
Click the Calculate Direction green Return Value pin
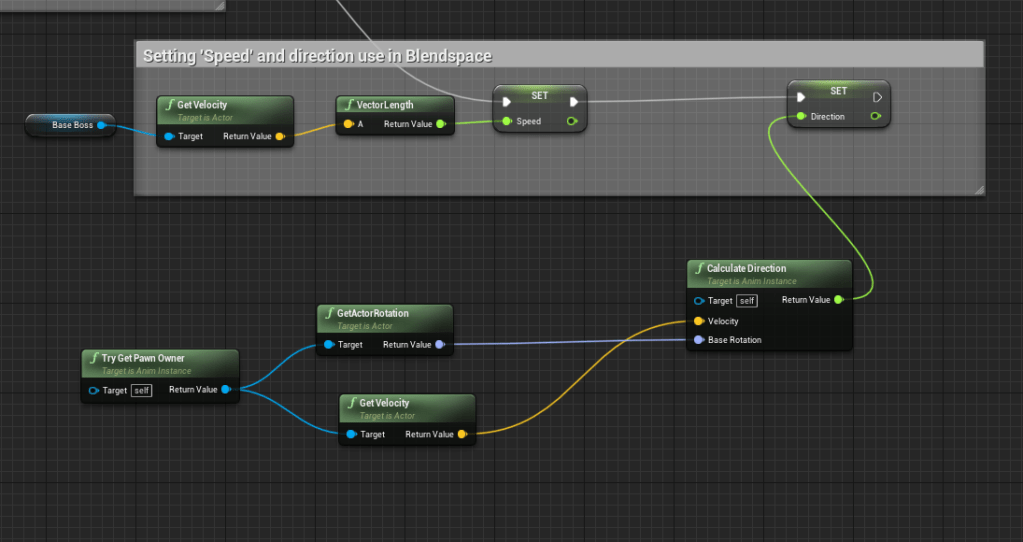838,300
